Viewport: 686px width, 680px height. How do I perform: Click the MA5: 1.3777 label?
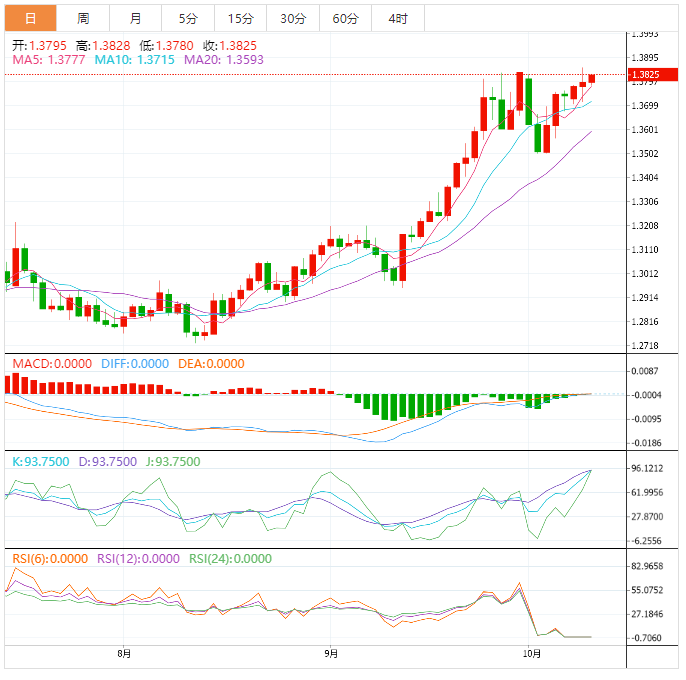pyautogui.click(x=49, y=60)
